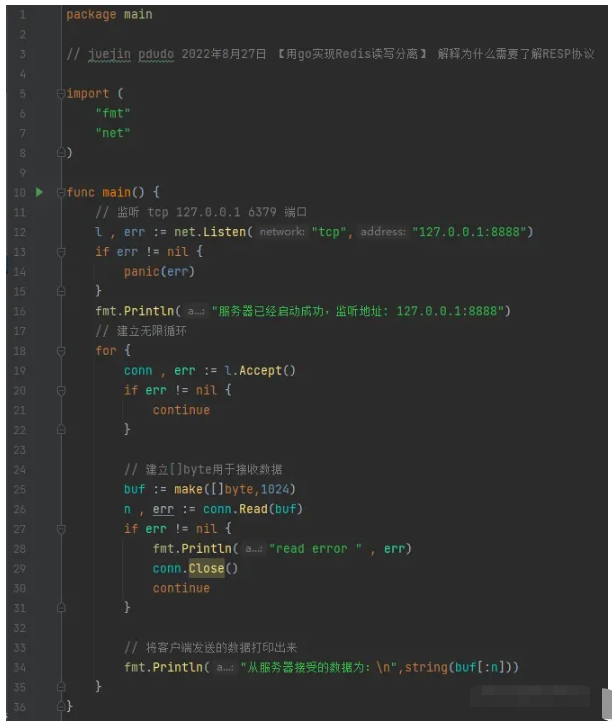Click the "read error " string literal
This screenshot has height=723, width=612.
[315, 549]
